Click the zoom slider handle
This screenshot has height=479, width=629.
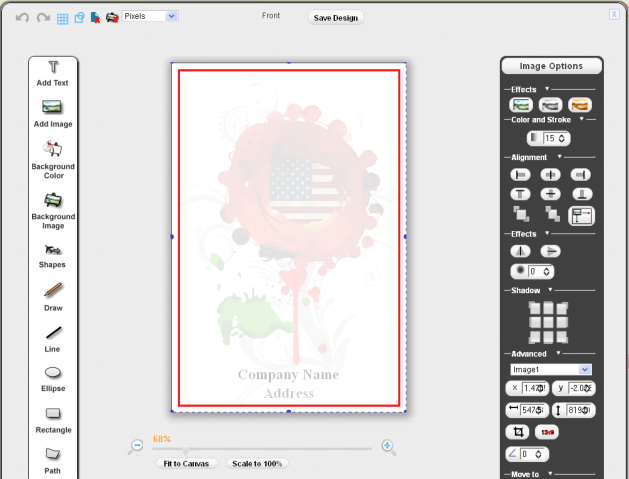click(185, 449)
